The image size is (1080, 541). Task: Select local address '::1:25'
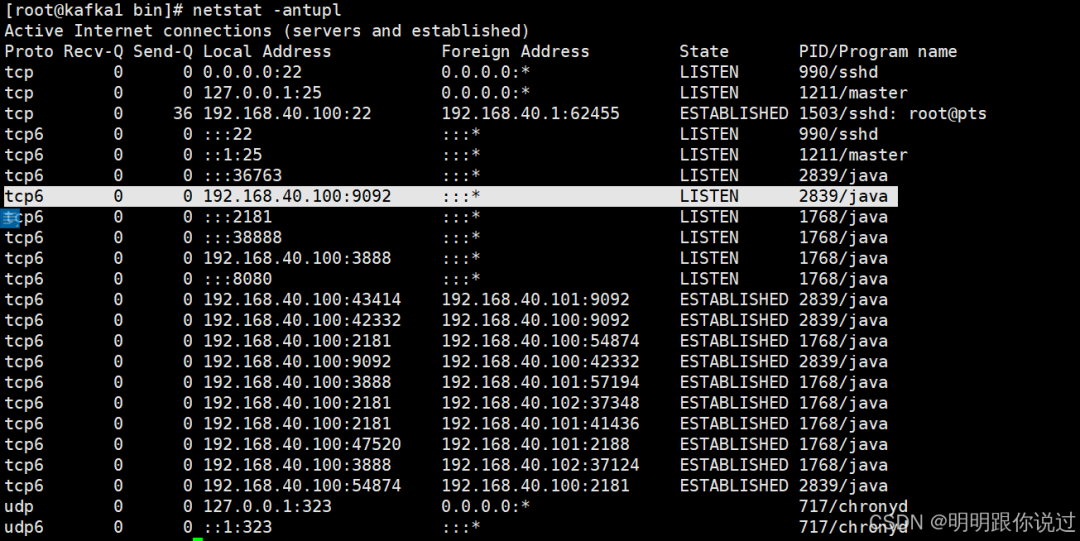point(233,155)
